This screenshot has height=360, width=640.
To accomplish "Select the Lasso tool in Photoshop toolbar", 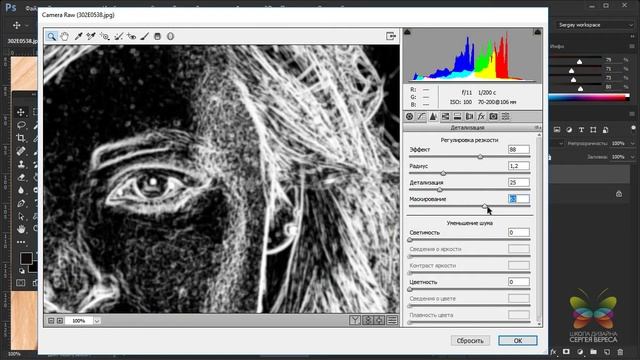I will pyautogui.click(x=21, y=125).
